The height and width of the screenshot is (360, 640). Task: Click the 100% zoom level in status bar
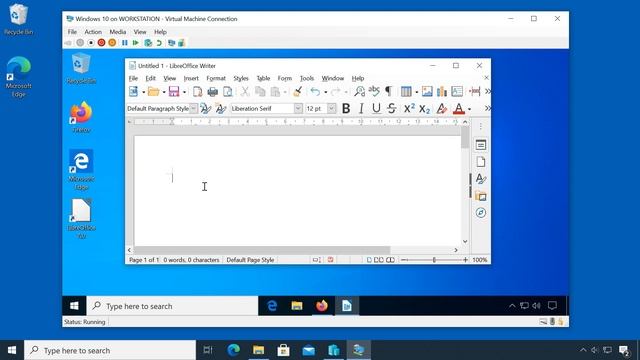480,260
